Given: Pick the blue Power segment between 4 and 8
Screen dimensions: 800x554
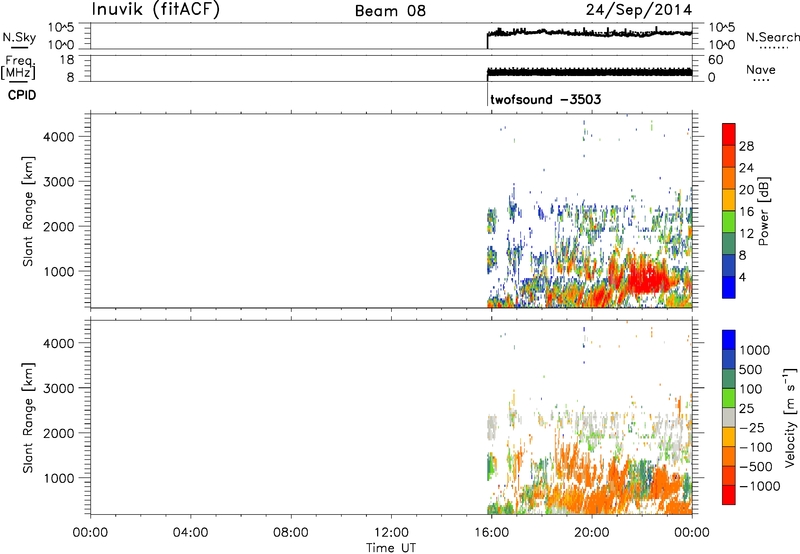Looking at the screenshot, I should click(x=729, y=265).
